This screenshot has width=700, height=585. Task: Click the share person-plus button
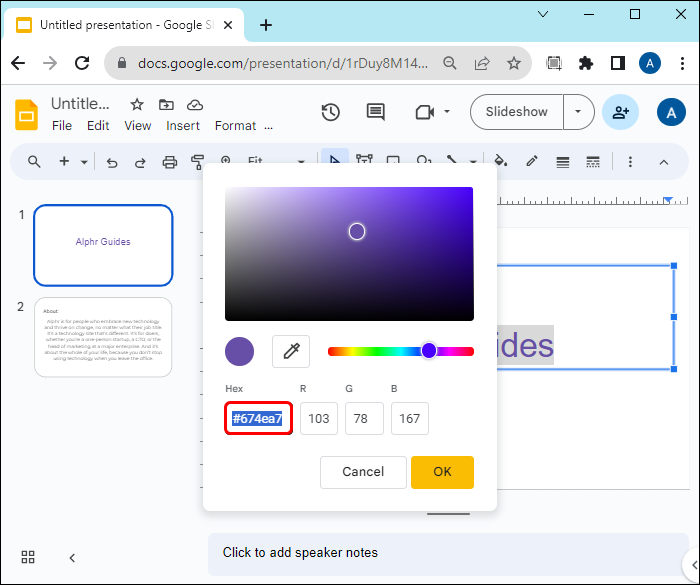(620, 112)
